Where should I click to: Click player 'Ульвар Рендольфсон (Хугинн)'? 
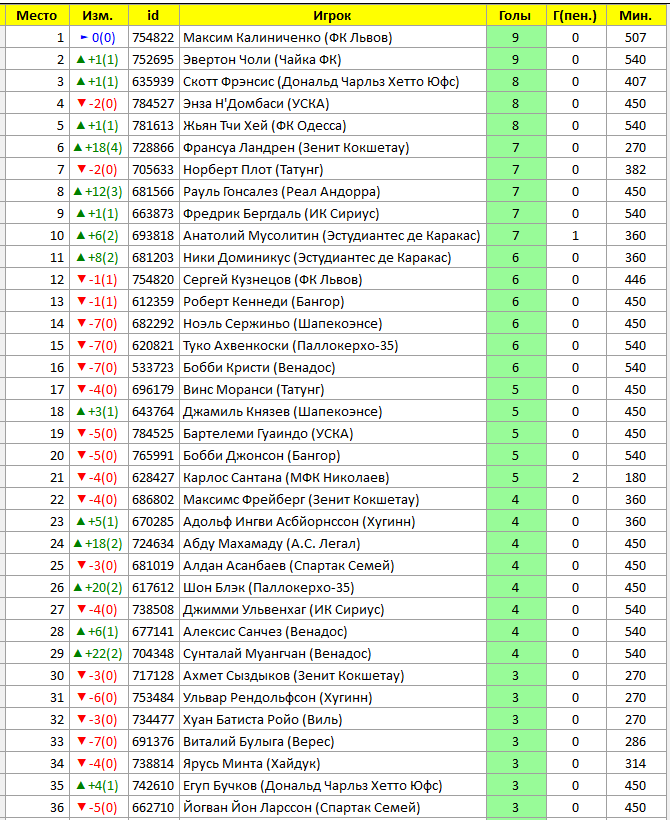tap(333, 697)
